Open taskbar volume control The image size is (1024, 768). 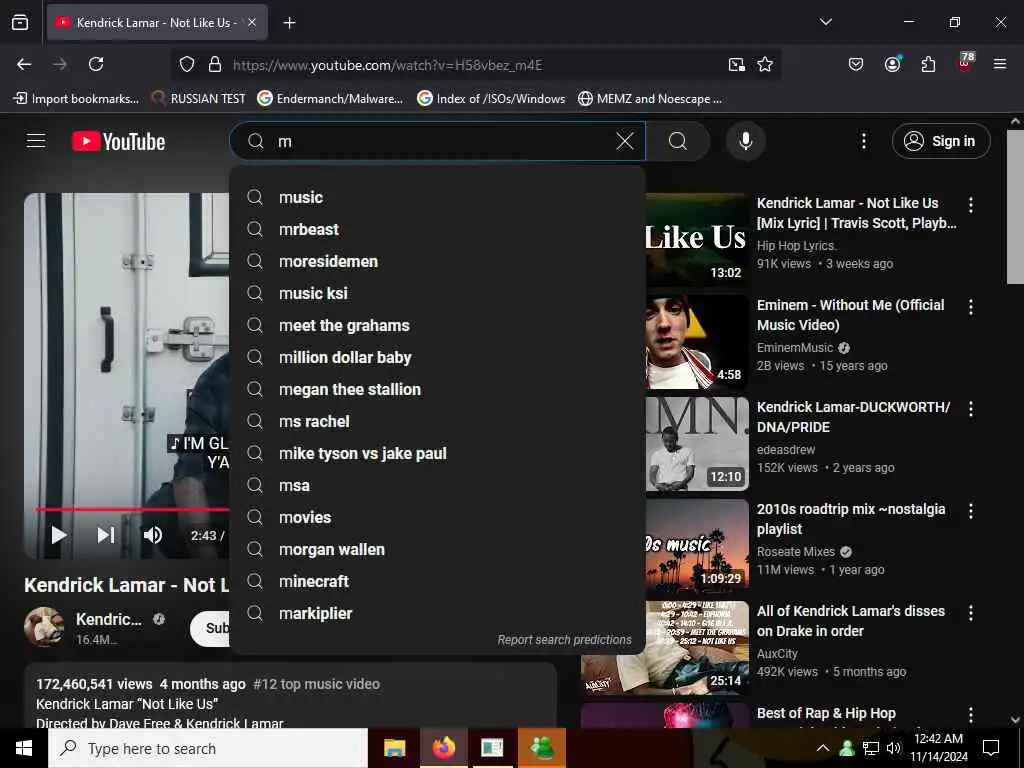point(894,748)
